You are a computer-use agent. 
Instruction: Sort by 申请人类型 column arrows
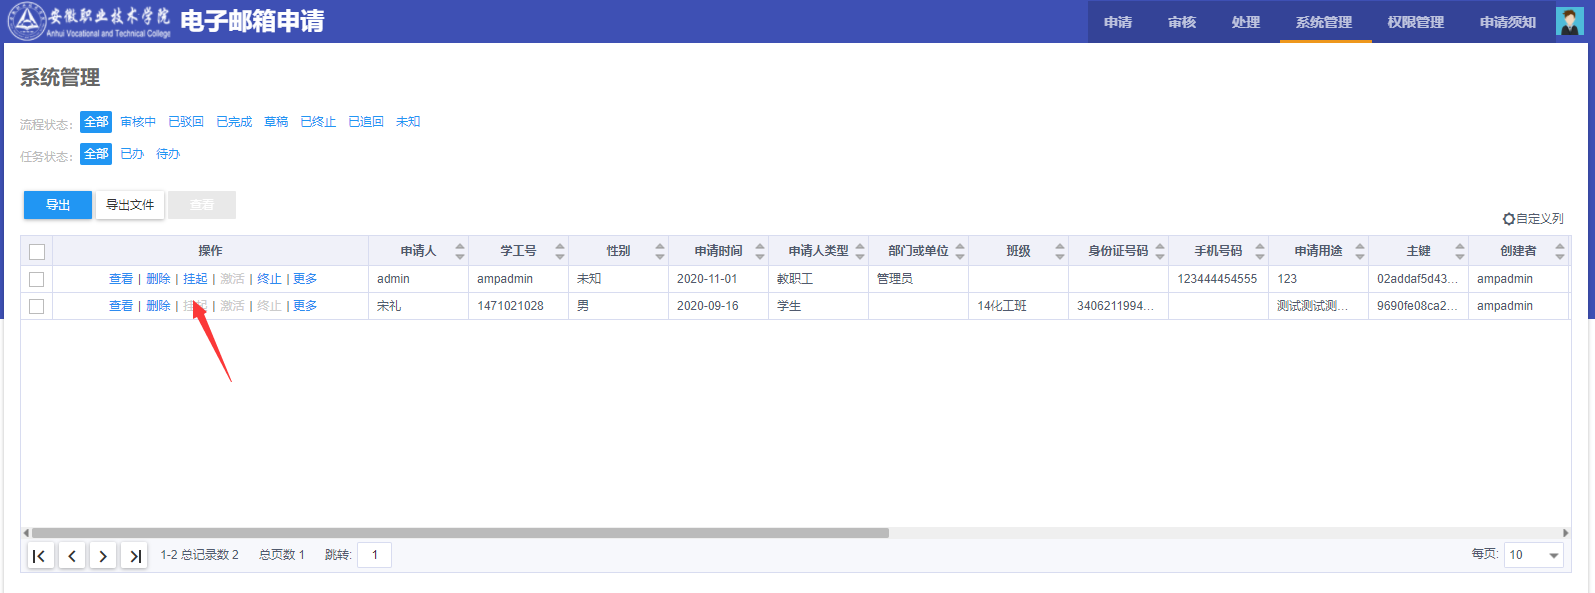(x=860, y=251)
